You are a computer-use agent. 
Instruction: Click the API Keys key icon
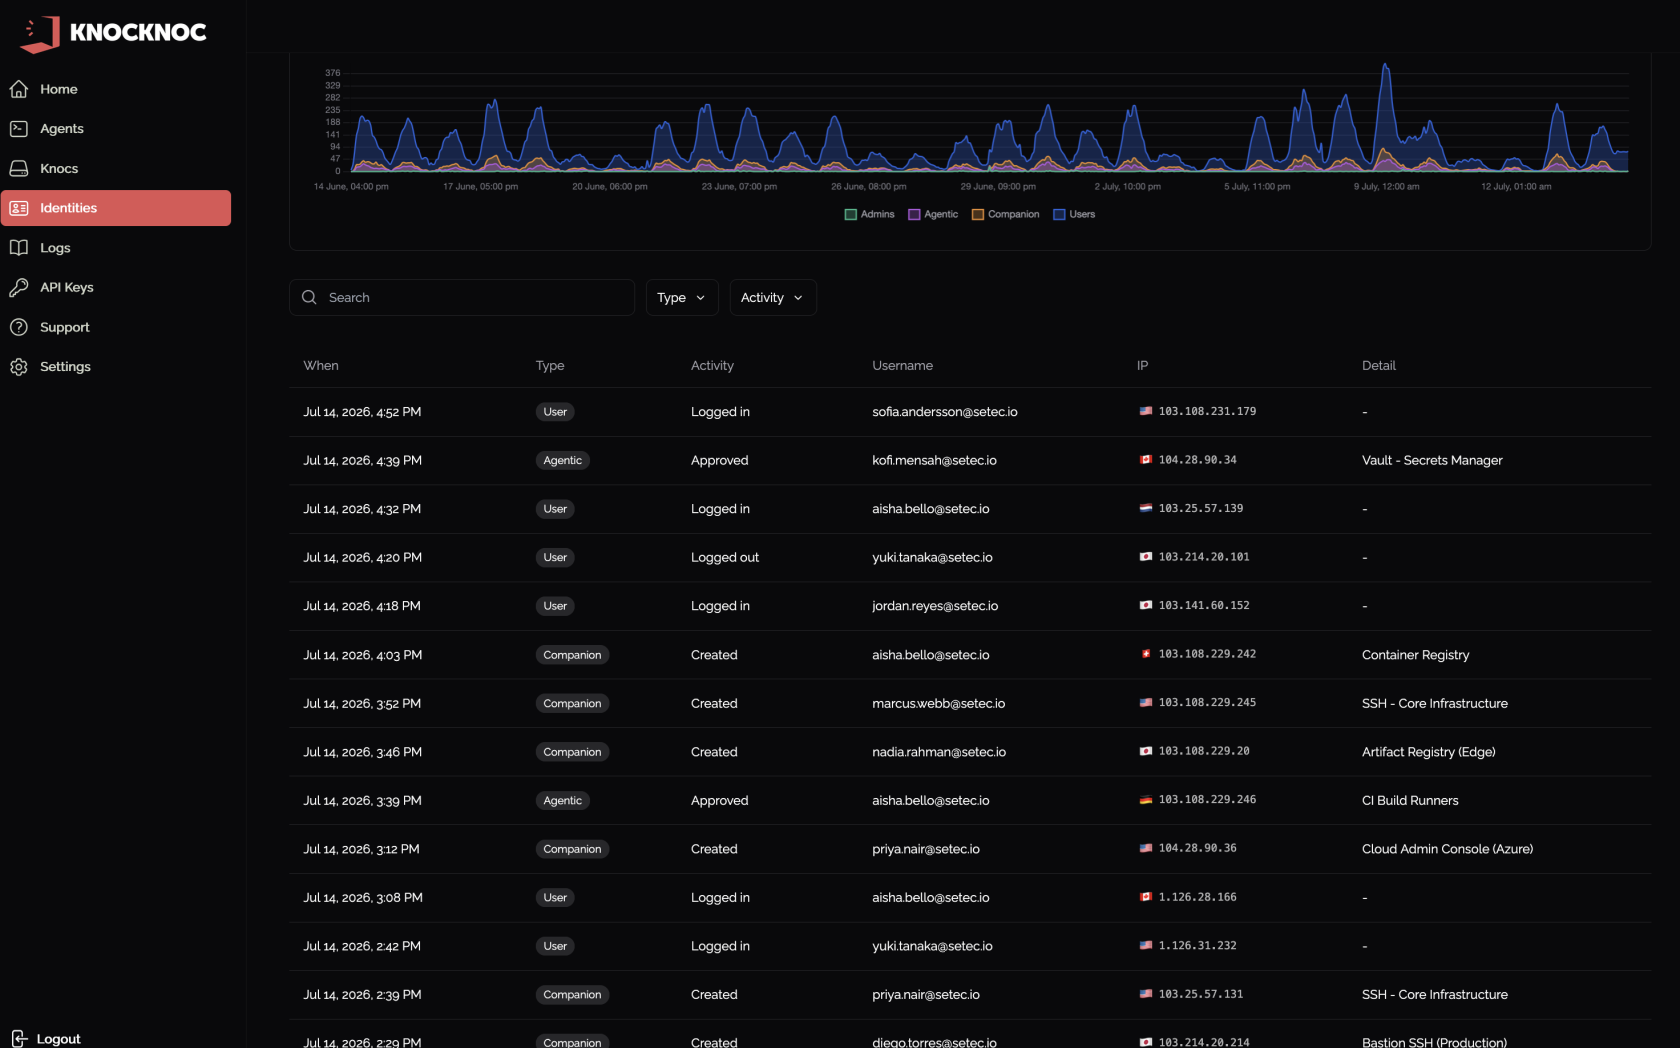(19, 287)
